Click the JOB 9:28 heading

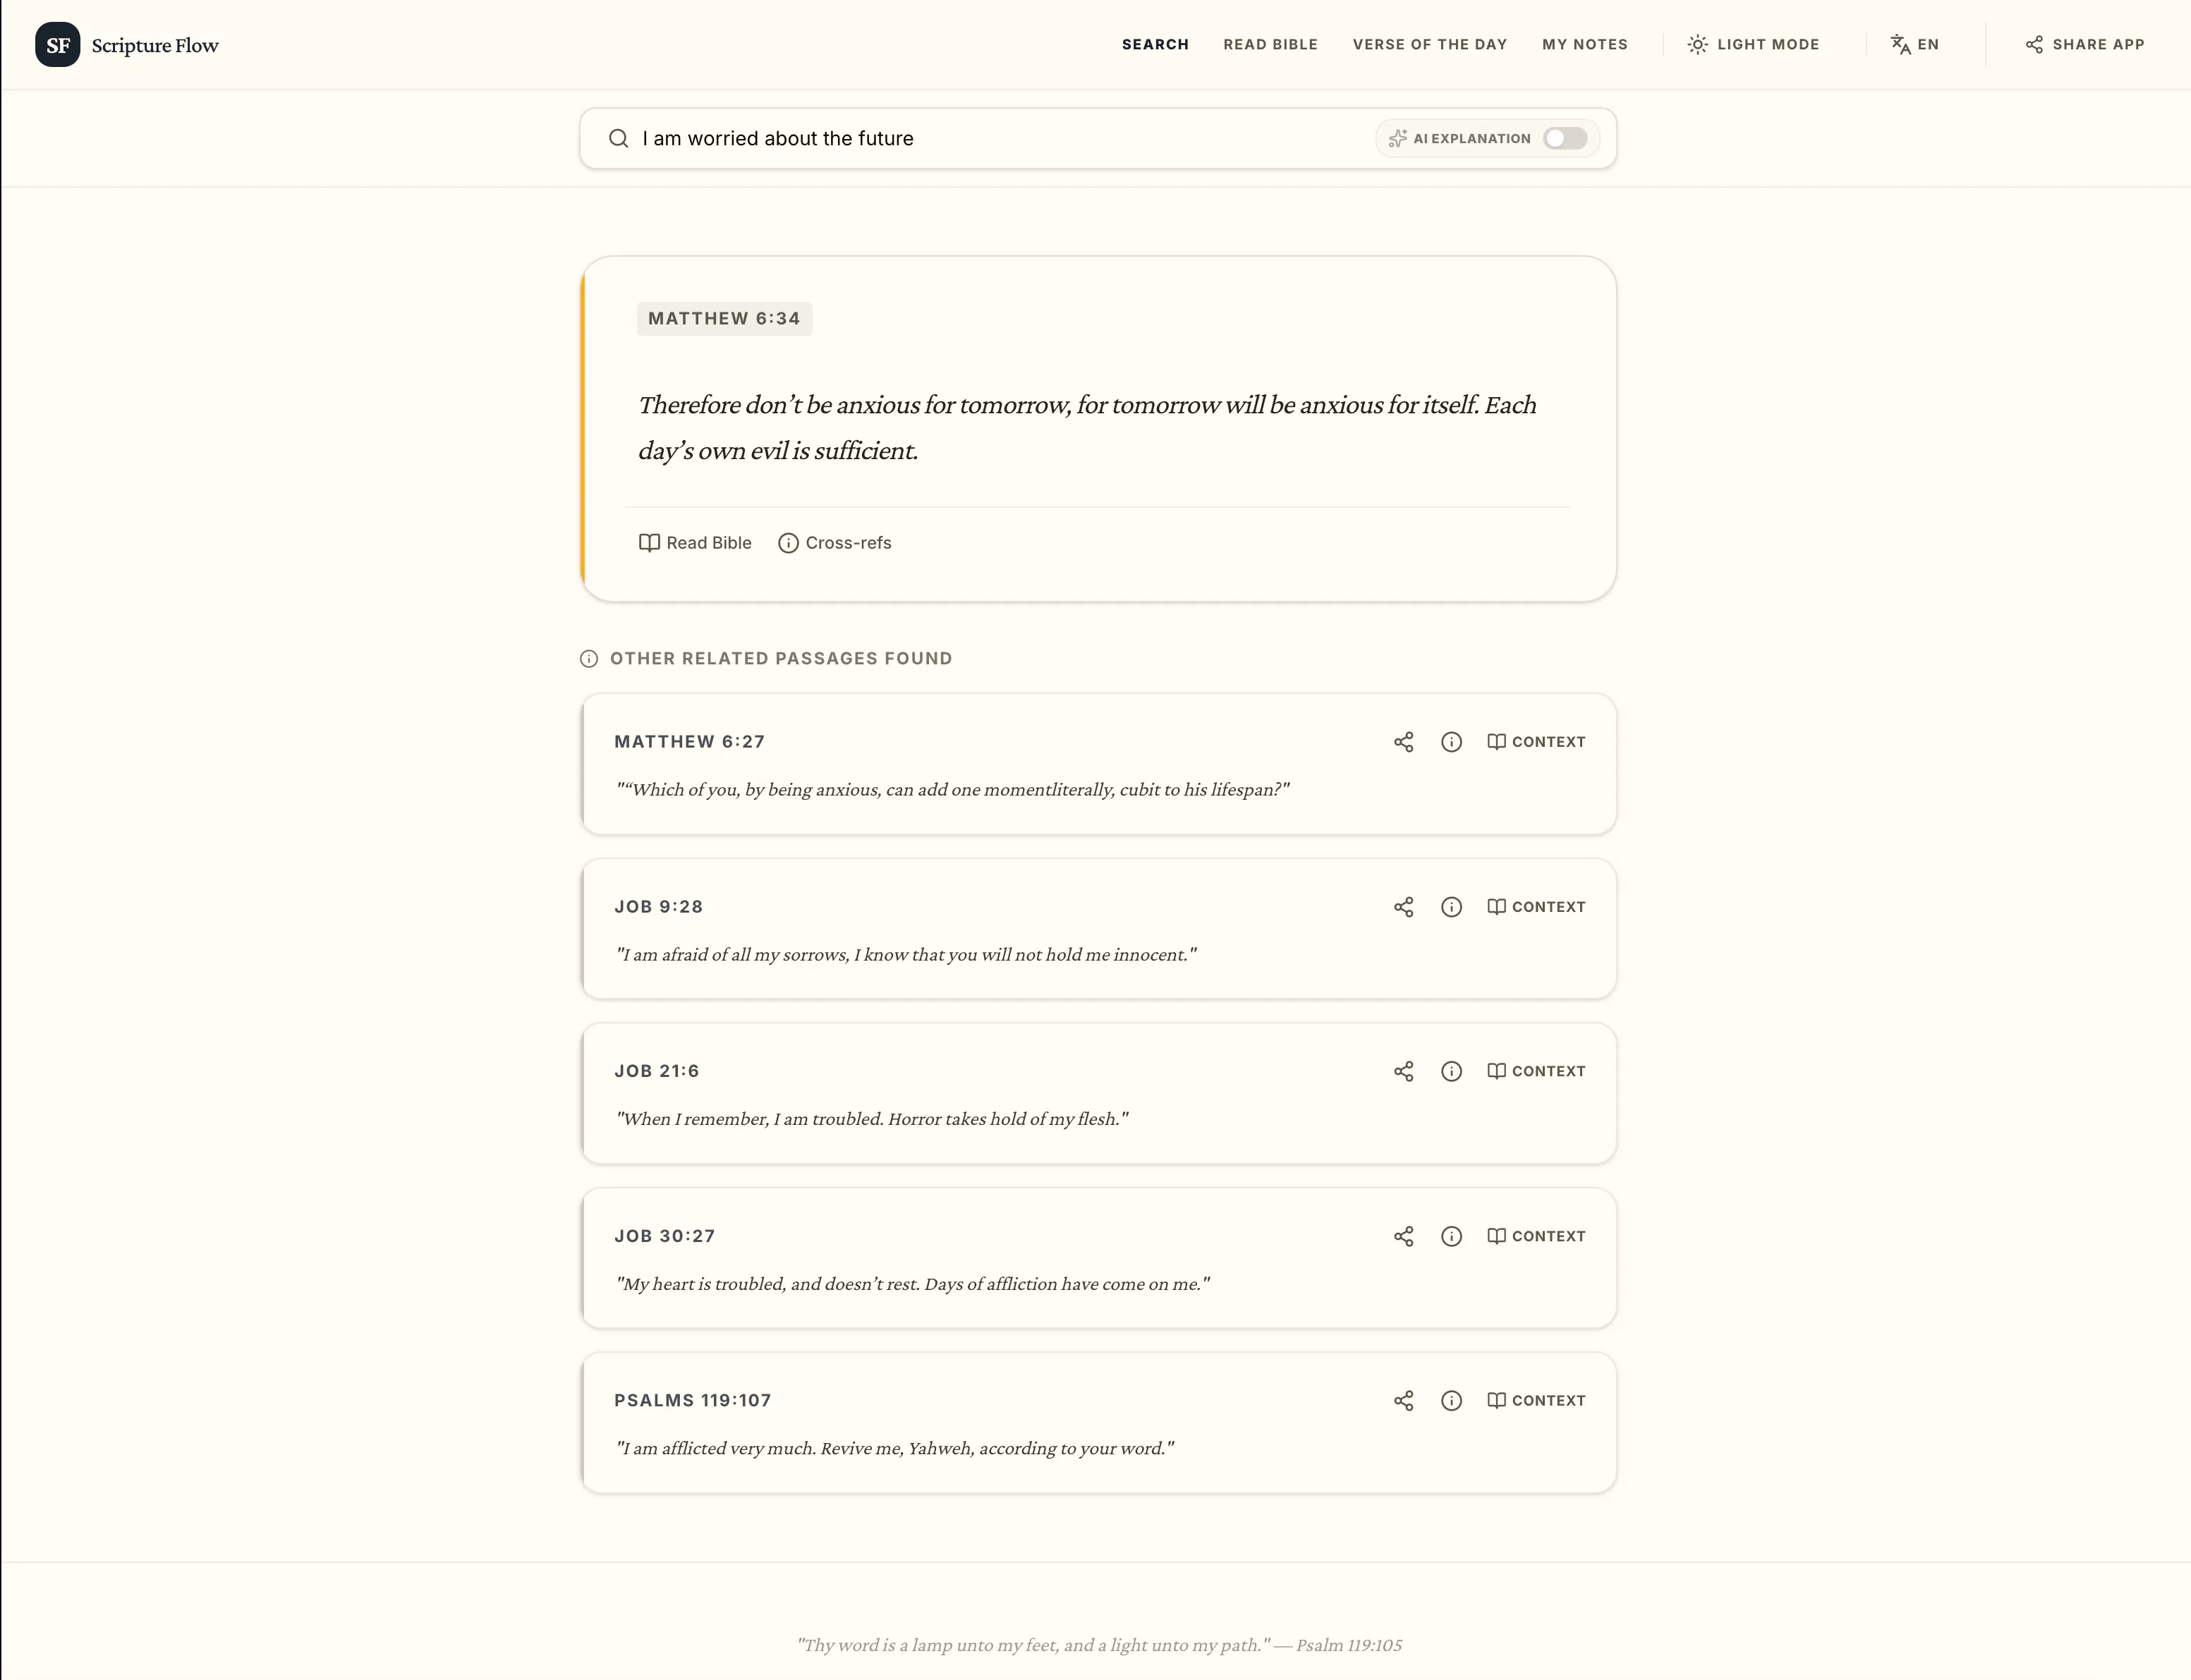pyautogui.click(x=658, y=906)
